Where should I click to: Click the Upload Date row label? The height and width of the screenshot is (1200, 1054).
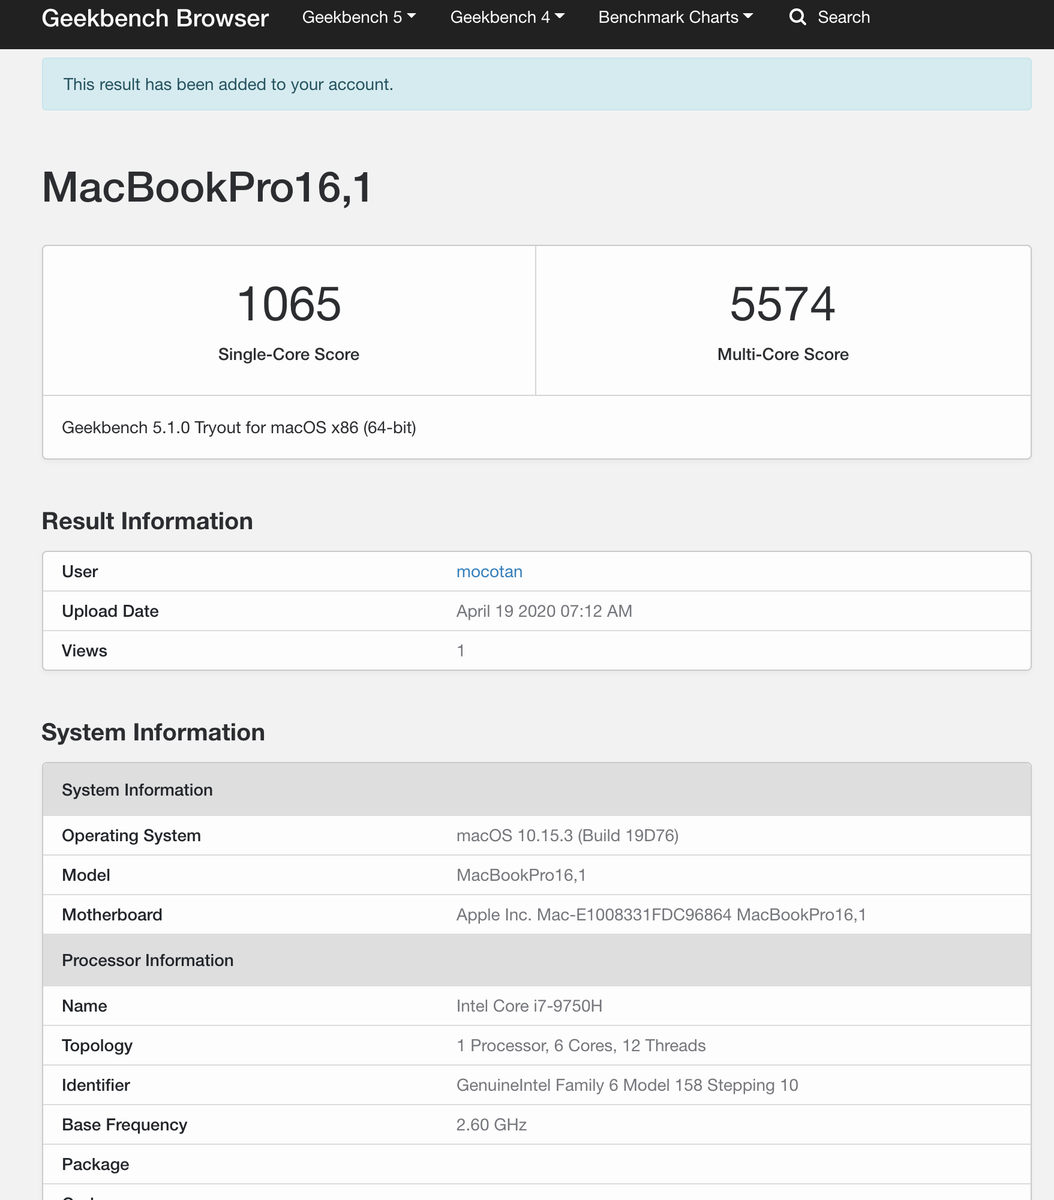(x=110, y=611)
